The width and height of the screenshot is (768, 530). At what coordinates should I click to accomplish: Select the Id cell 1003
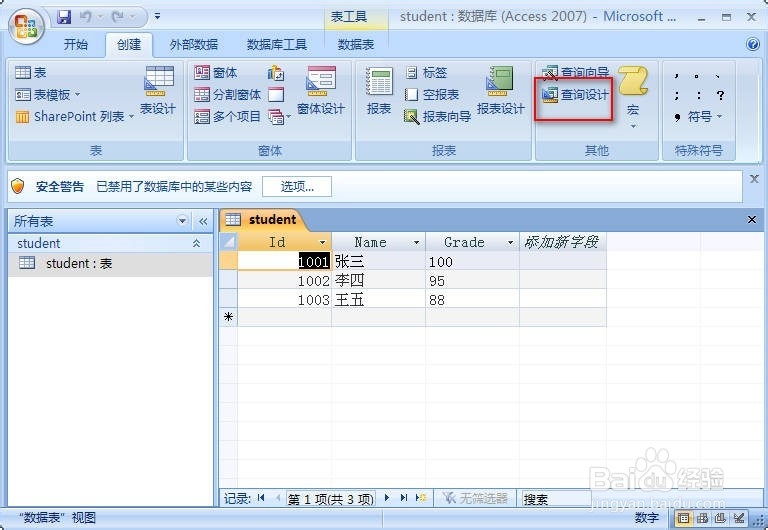coord(285,300)
